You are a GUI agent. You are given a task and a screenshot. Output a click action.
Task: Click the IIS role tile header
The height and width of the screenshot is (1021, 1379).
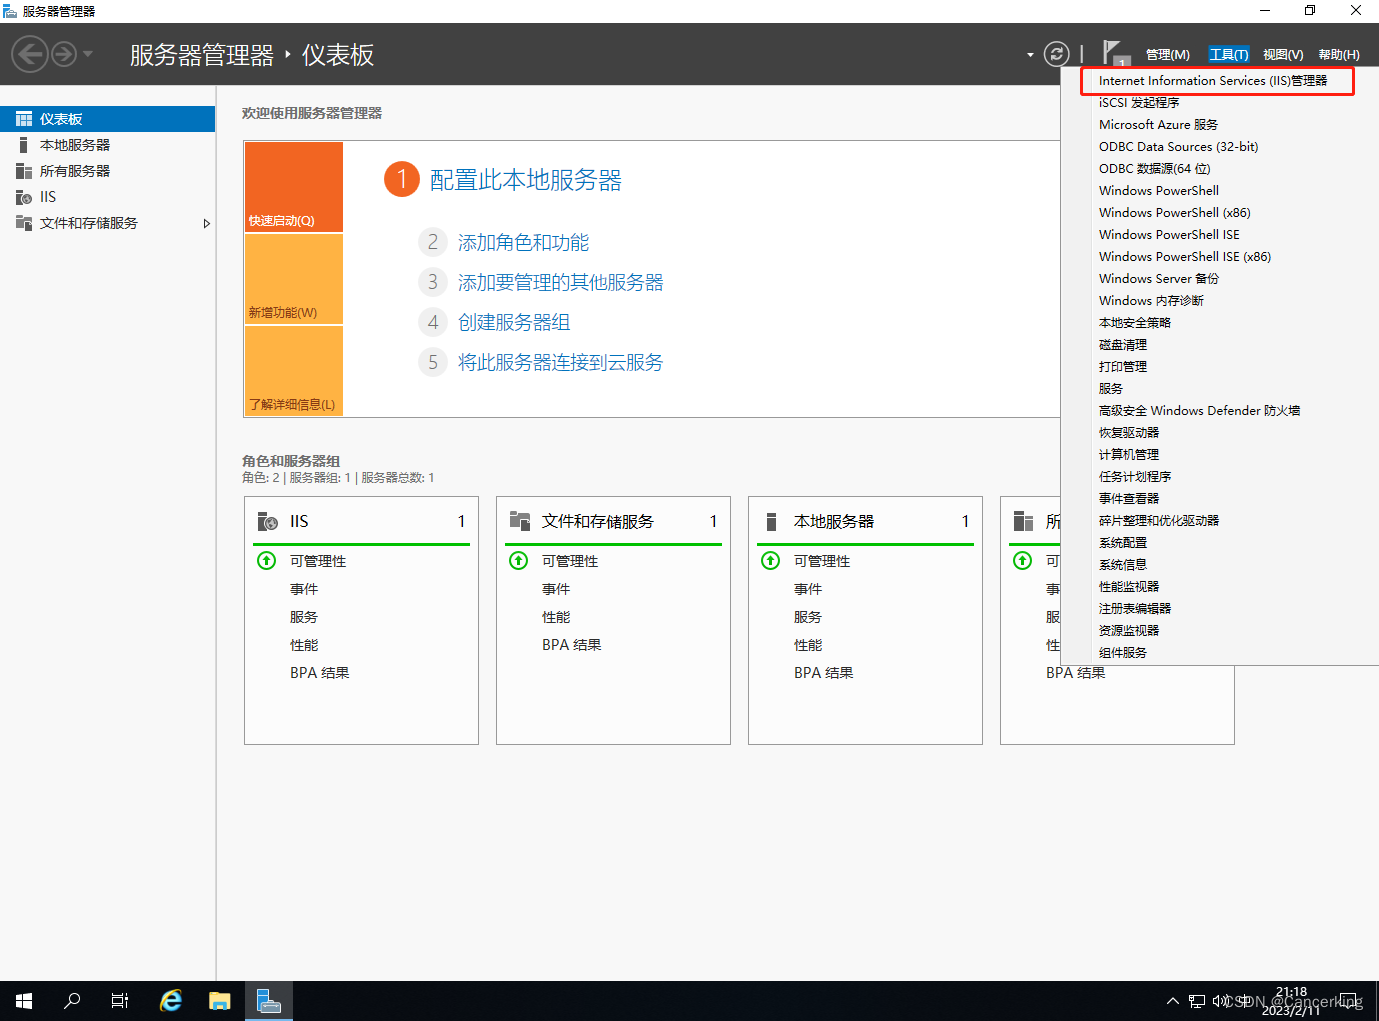(362, 521)
